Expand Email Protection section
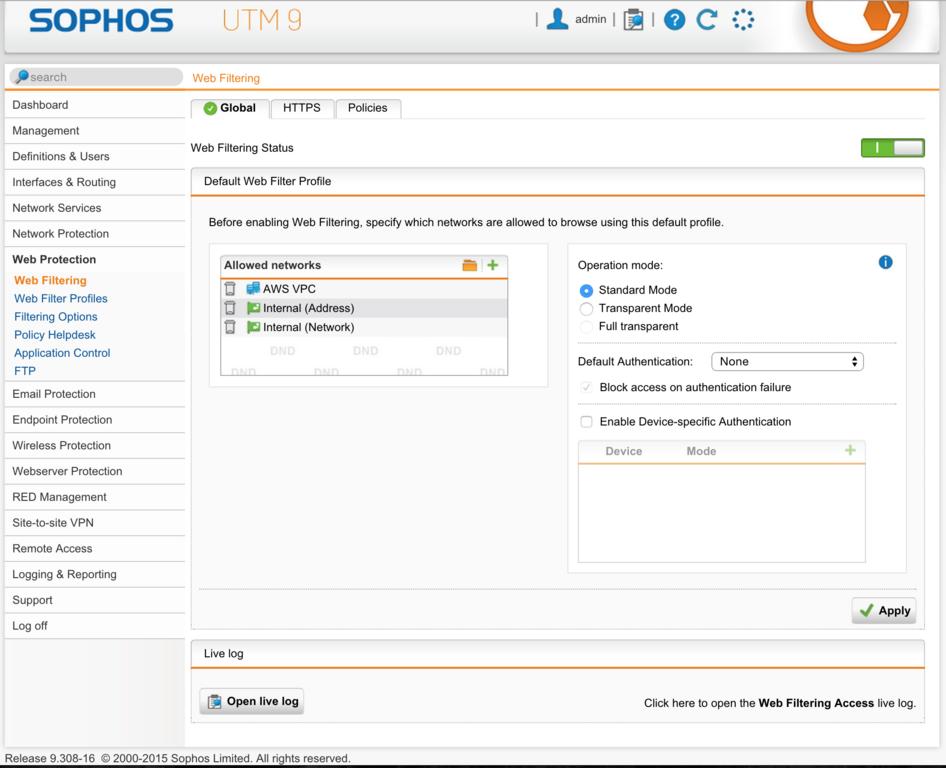946x768 pixels. [95, 394]
